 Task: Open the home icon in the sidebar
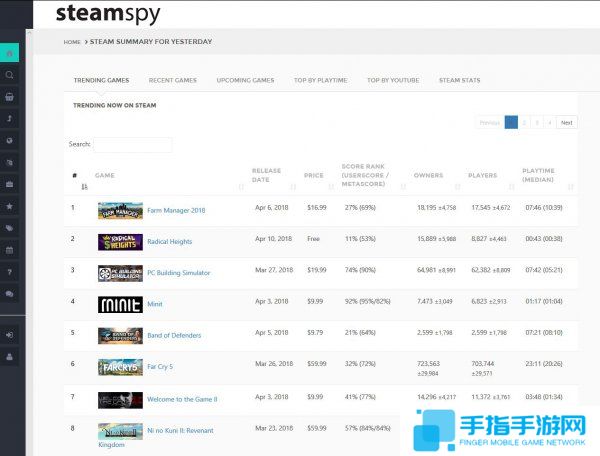(10, 53)
